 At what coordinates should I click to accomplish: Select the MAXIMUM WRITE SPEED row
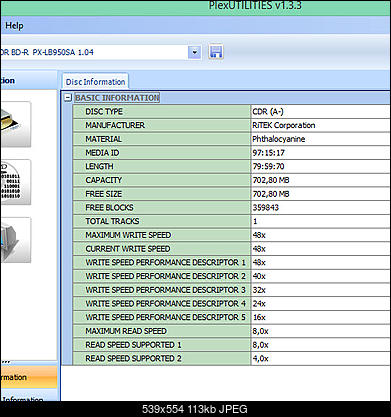(x=232, y=235)
